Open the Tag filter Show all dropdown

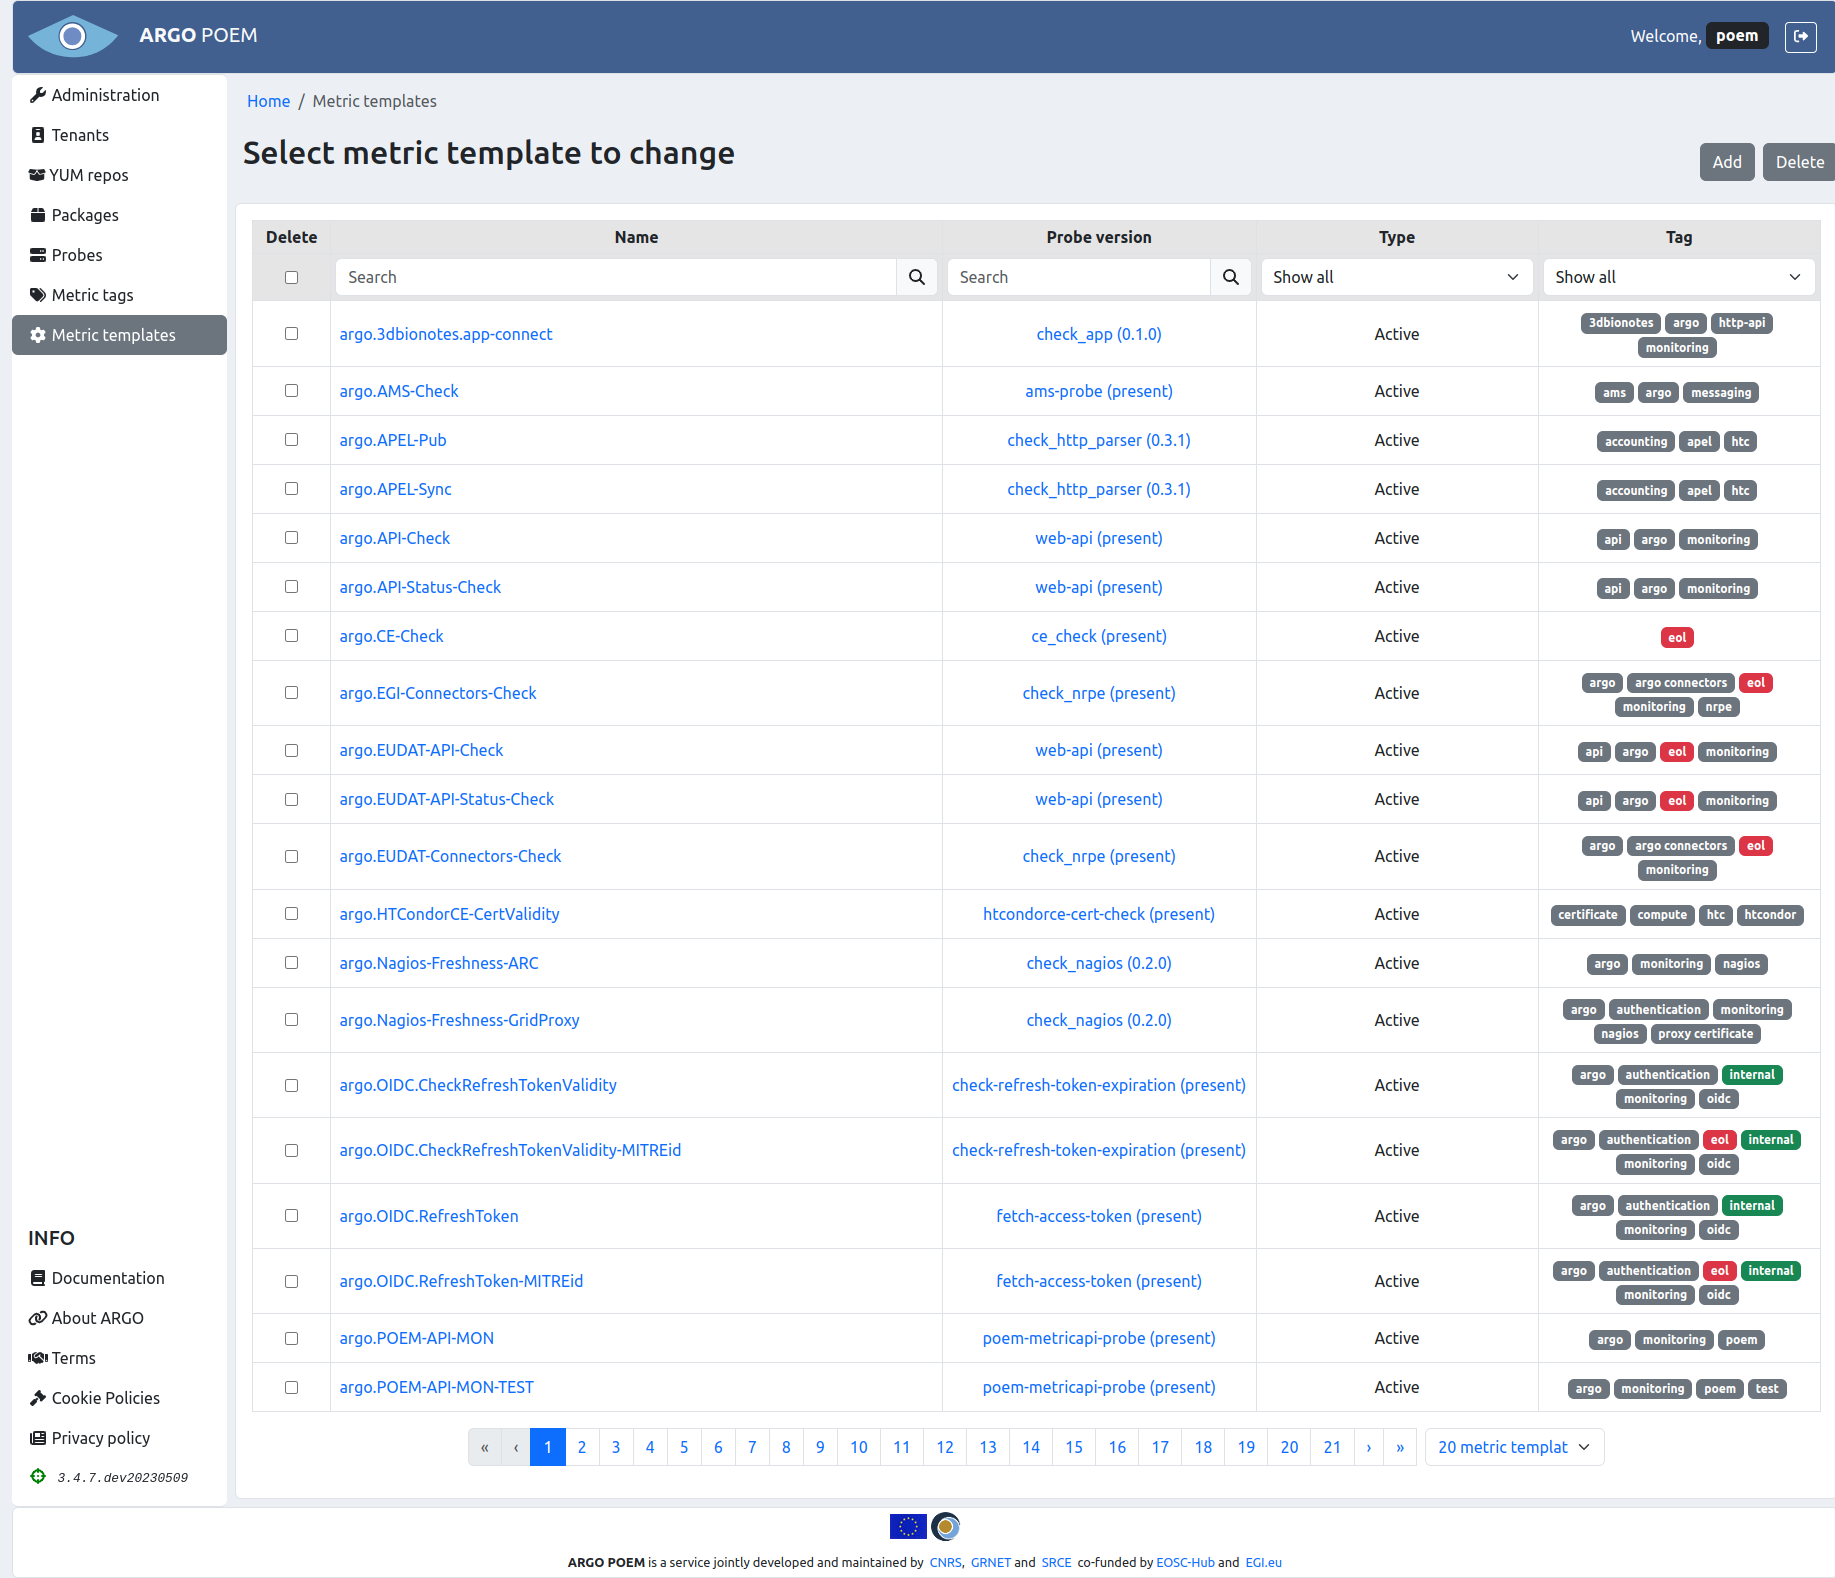pyautogui.click(x=1678, y=277)
